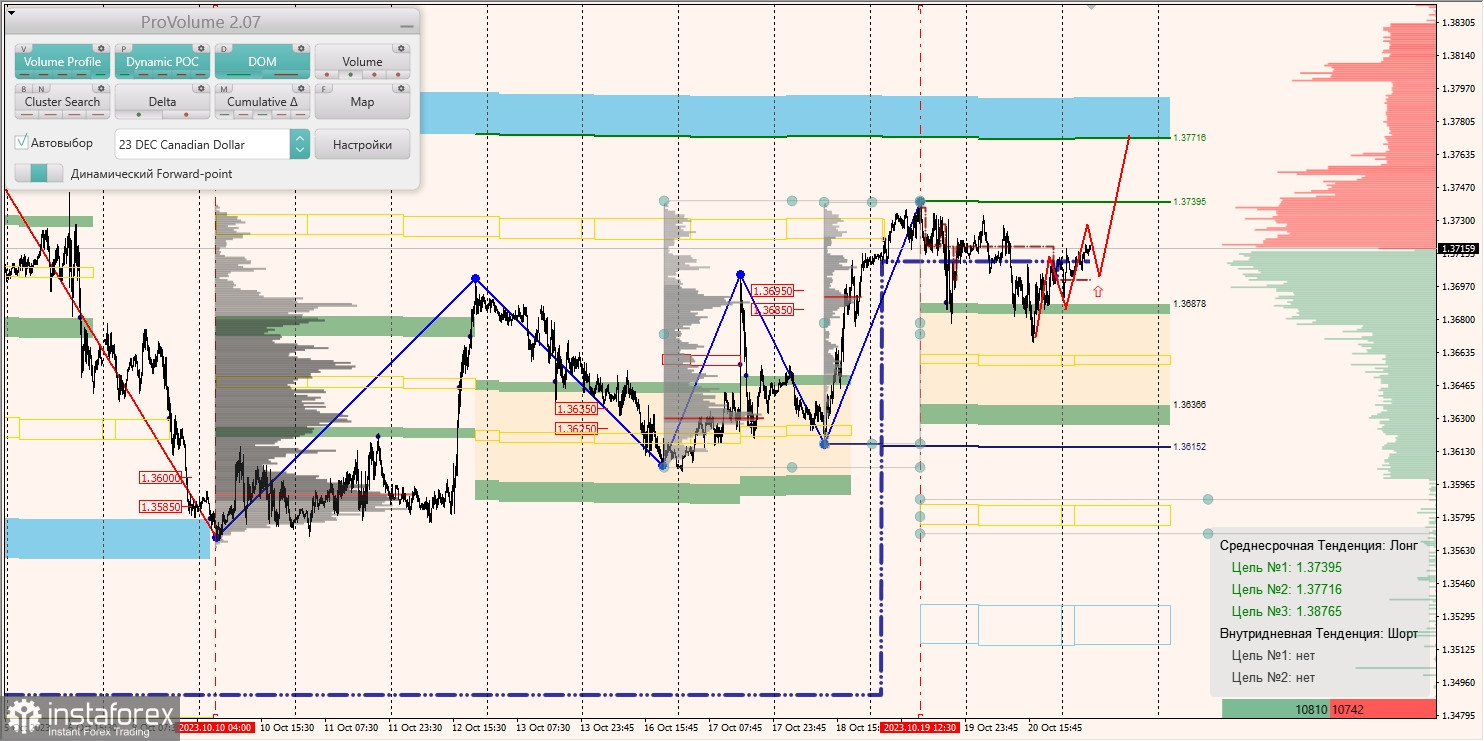Open the Volume button's gear settings
The height and width of the screenshot is (741, 1484).
coord(401,48)
